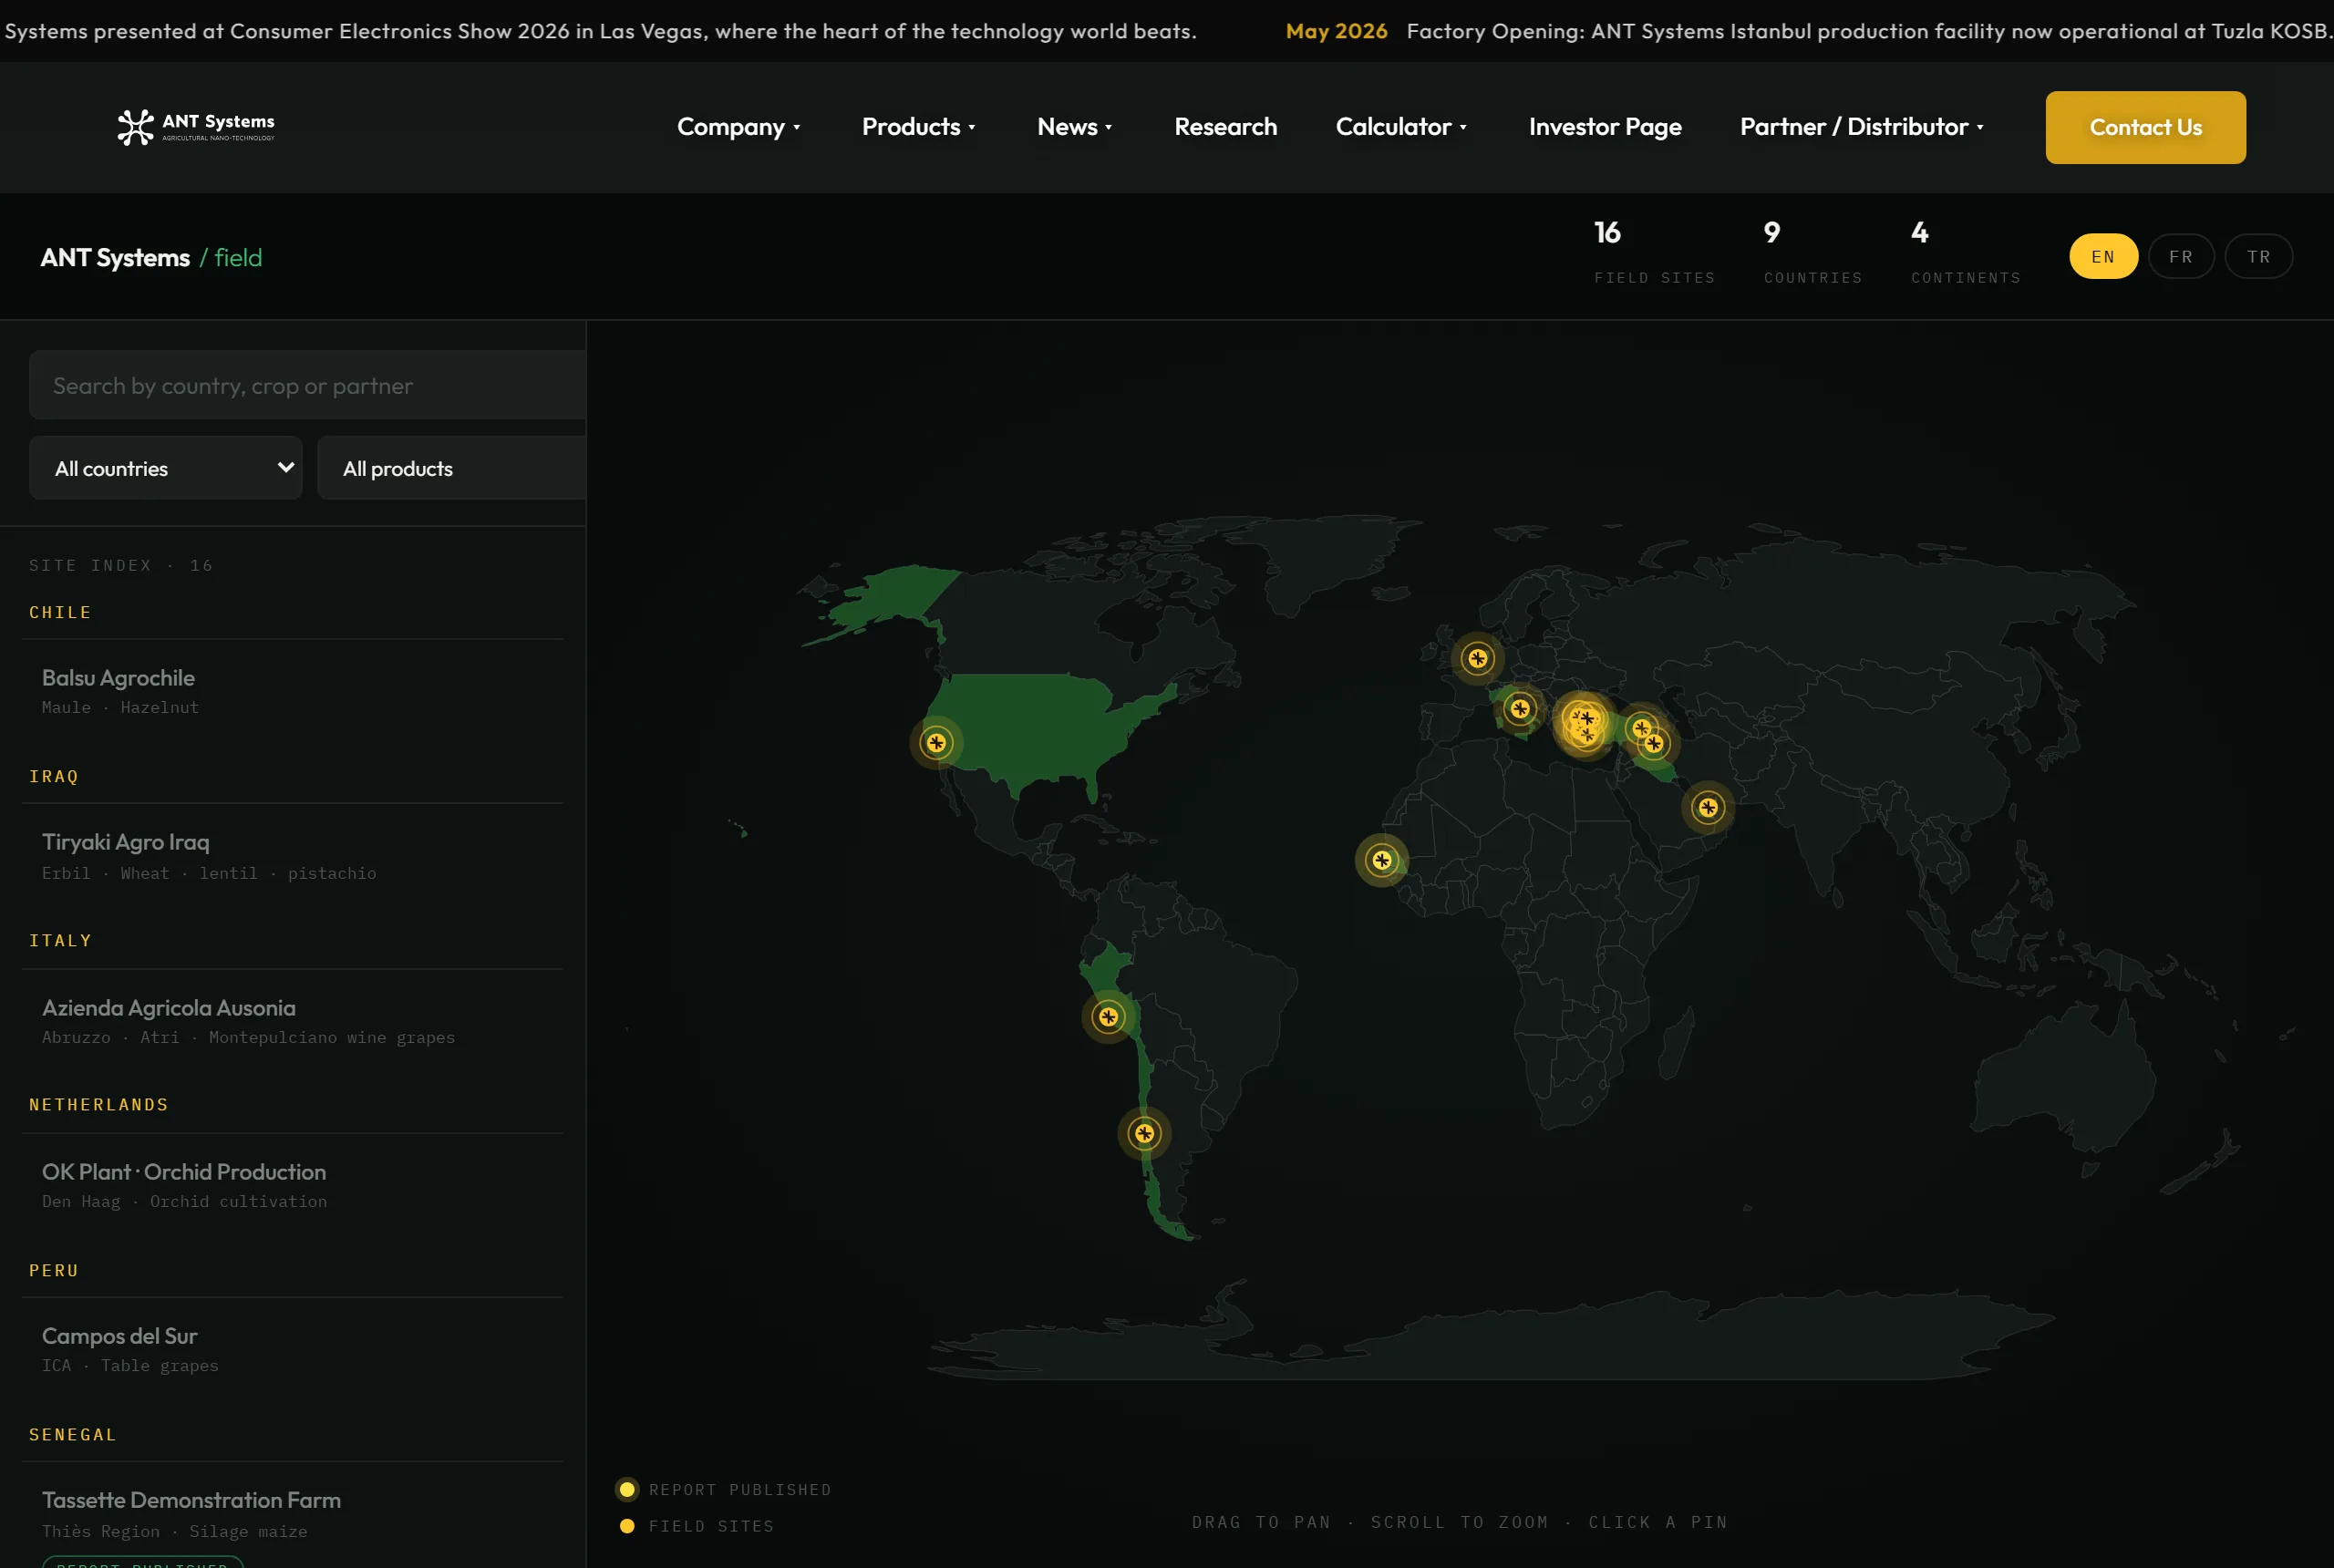The width and height of the screenshot is (2334, 1568).
Task: Click the CHILE country heading
Action: [60, 612]
